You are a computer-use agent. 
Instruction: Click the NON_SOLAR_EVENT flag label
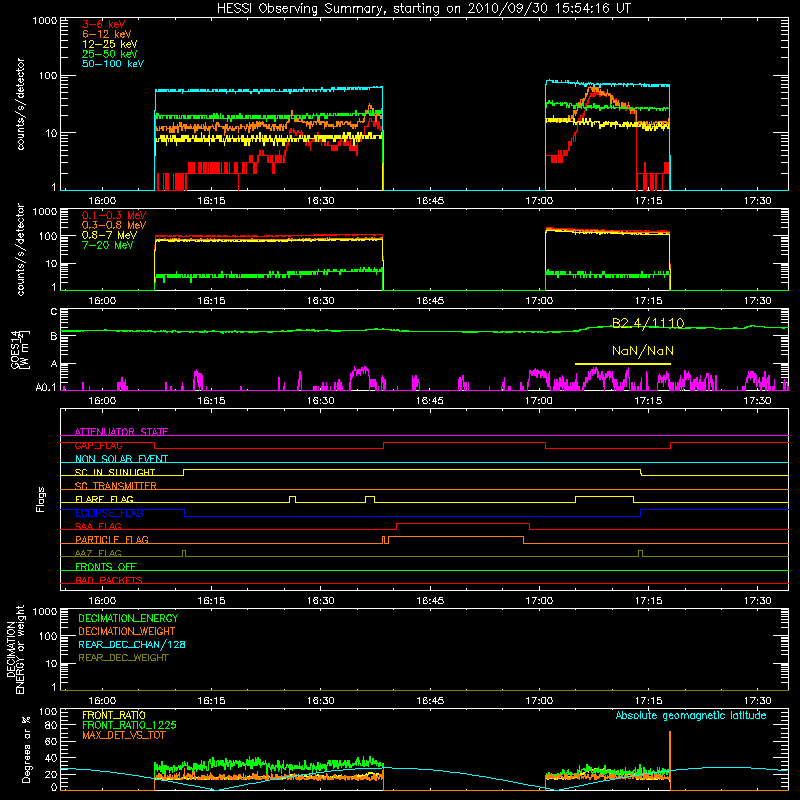(121, 459)
